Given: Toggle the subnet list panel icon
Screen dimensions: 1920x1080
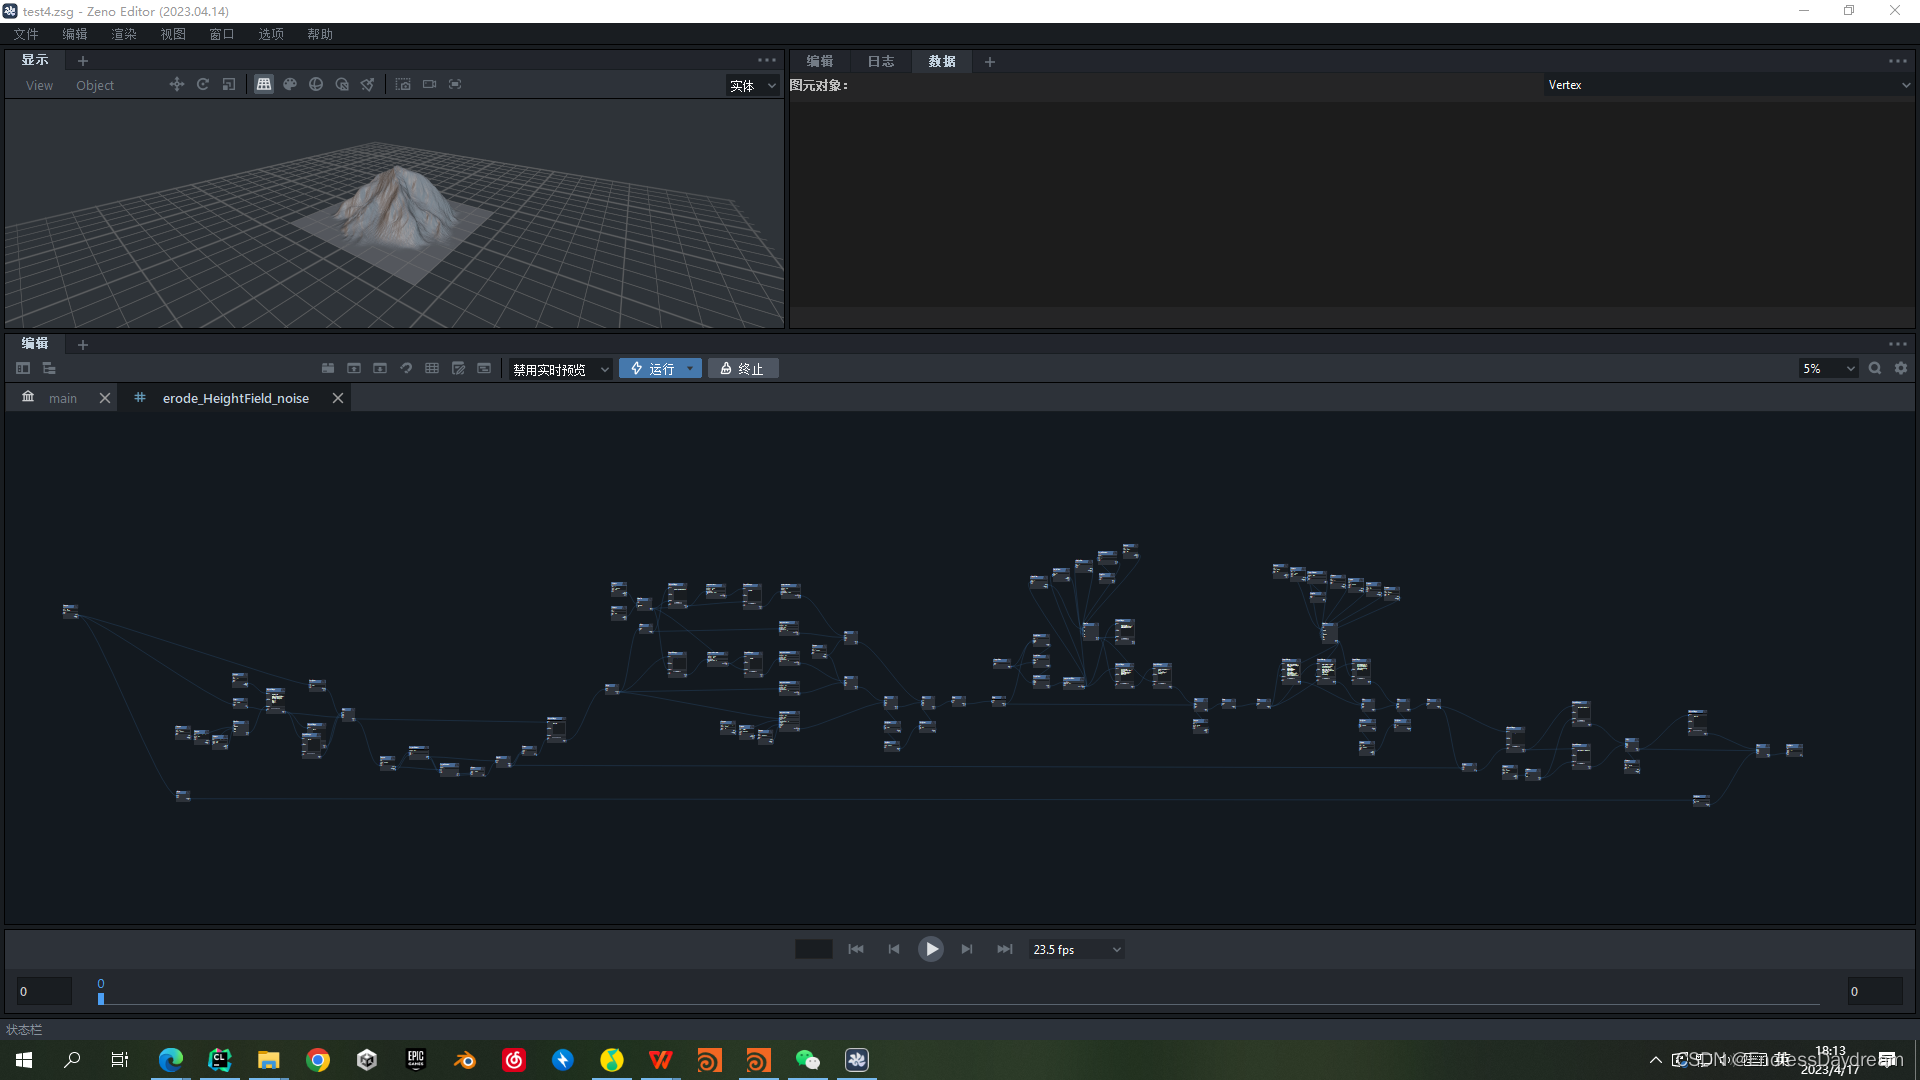Looking at the screenshot, I should click(x=23, y=369).
